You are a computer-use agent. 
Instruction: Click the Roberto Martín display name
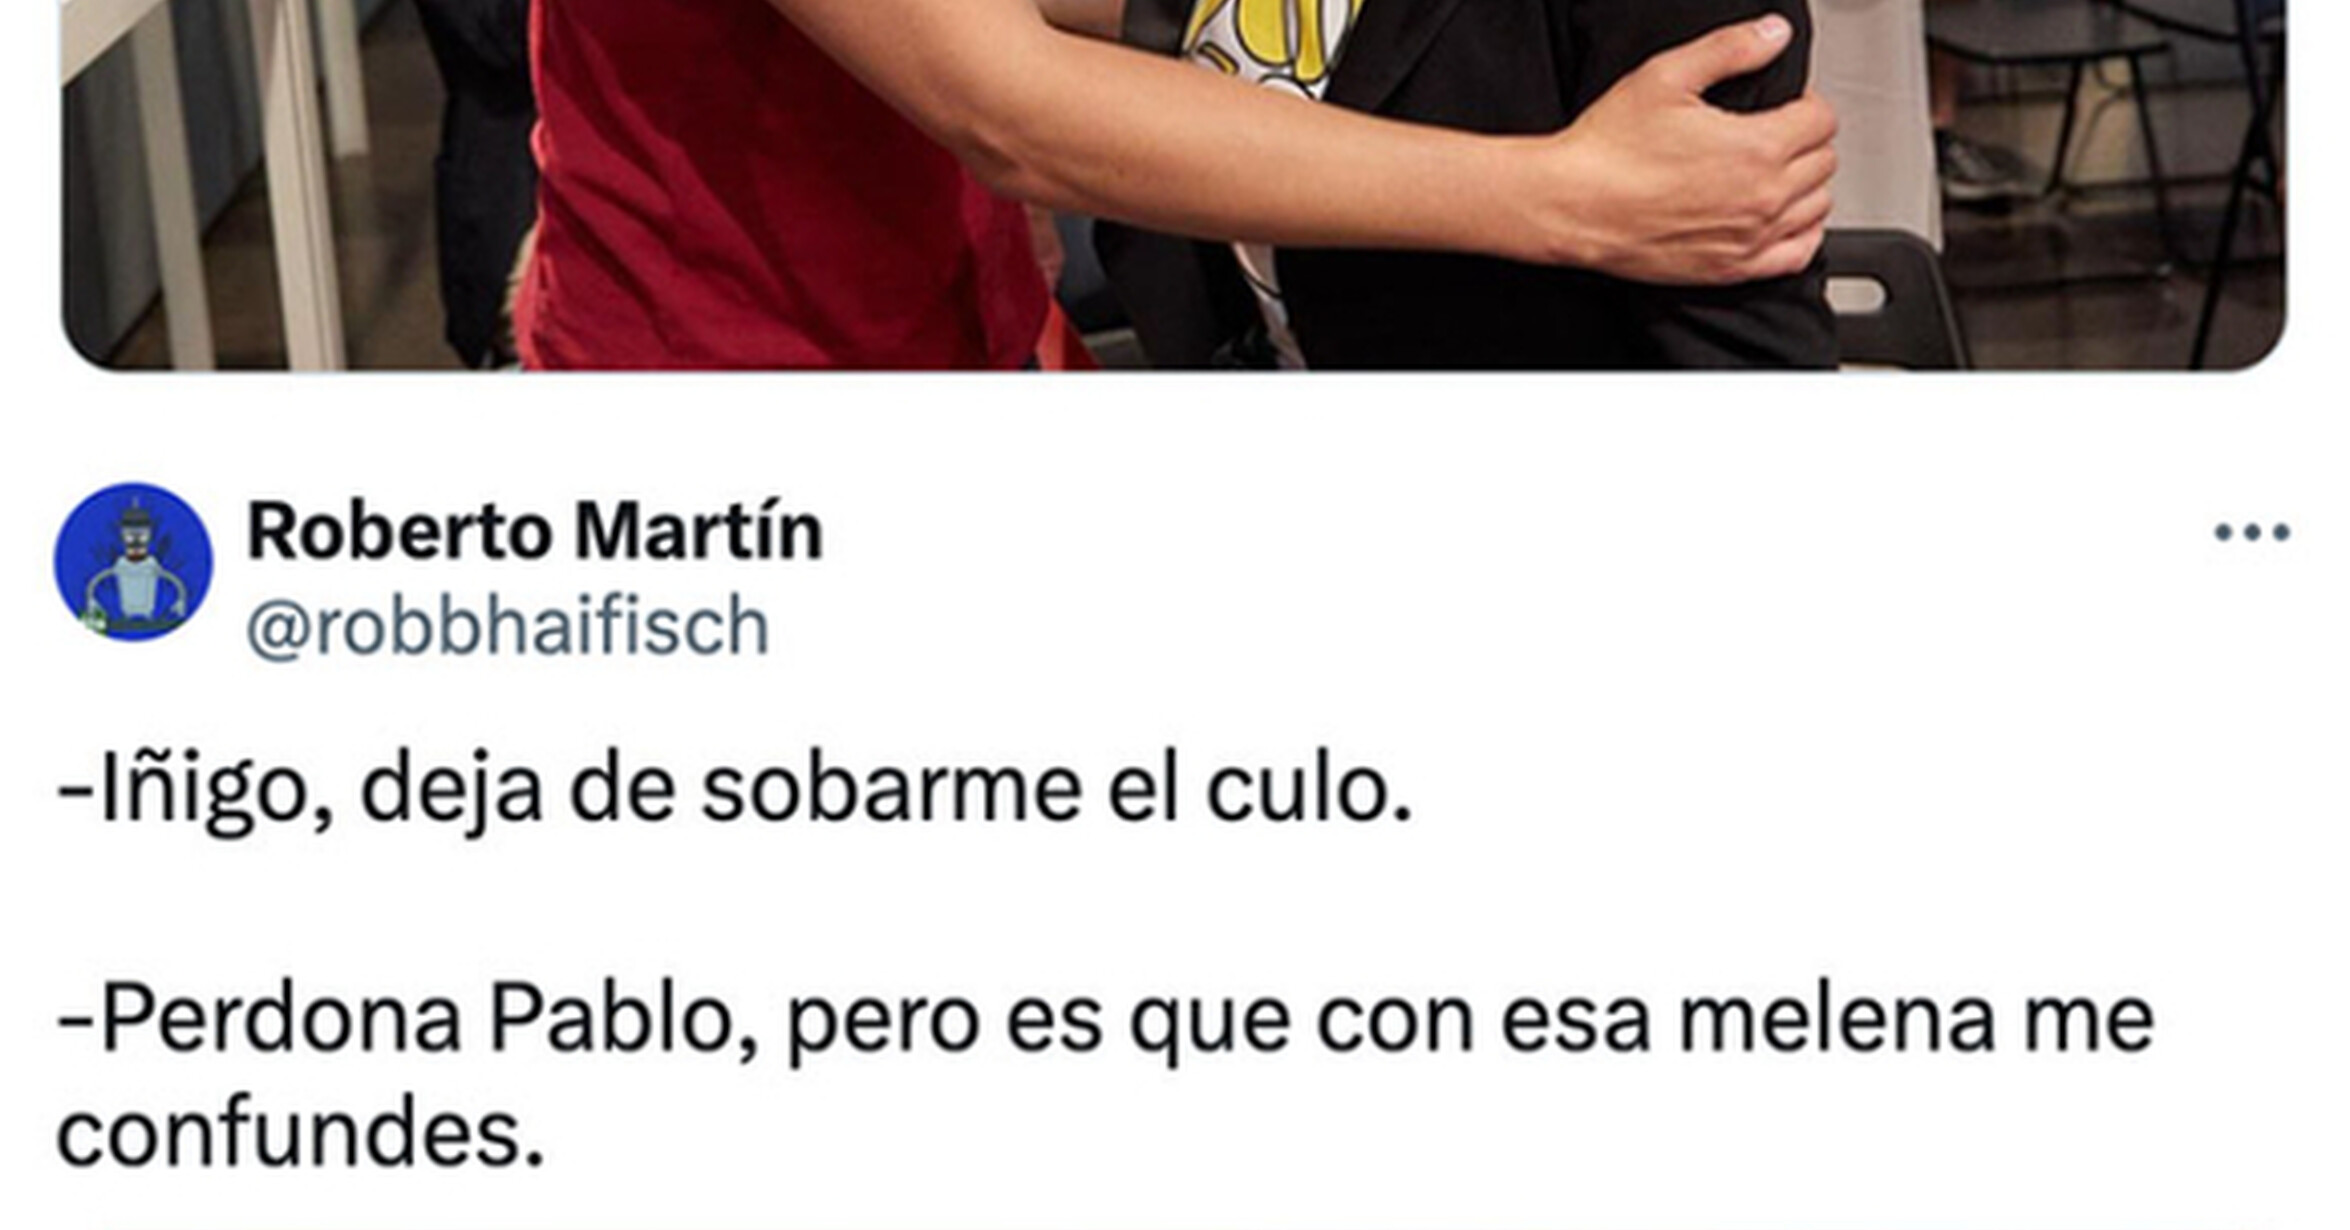[x=535, y=531]
